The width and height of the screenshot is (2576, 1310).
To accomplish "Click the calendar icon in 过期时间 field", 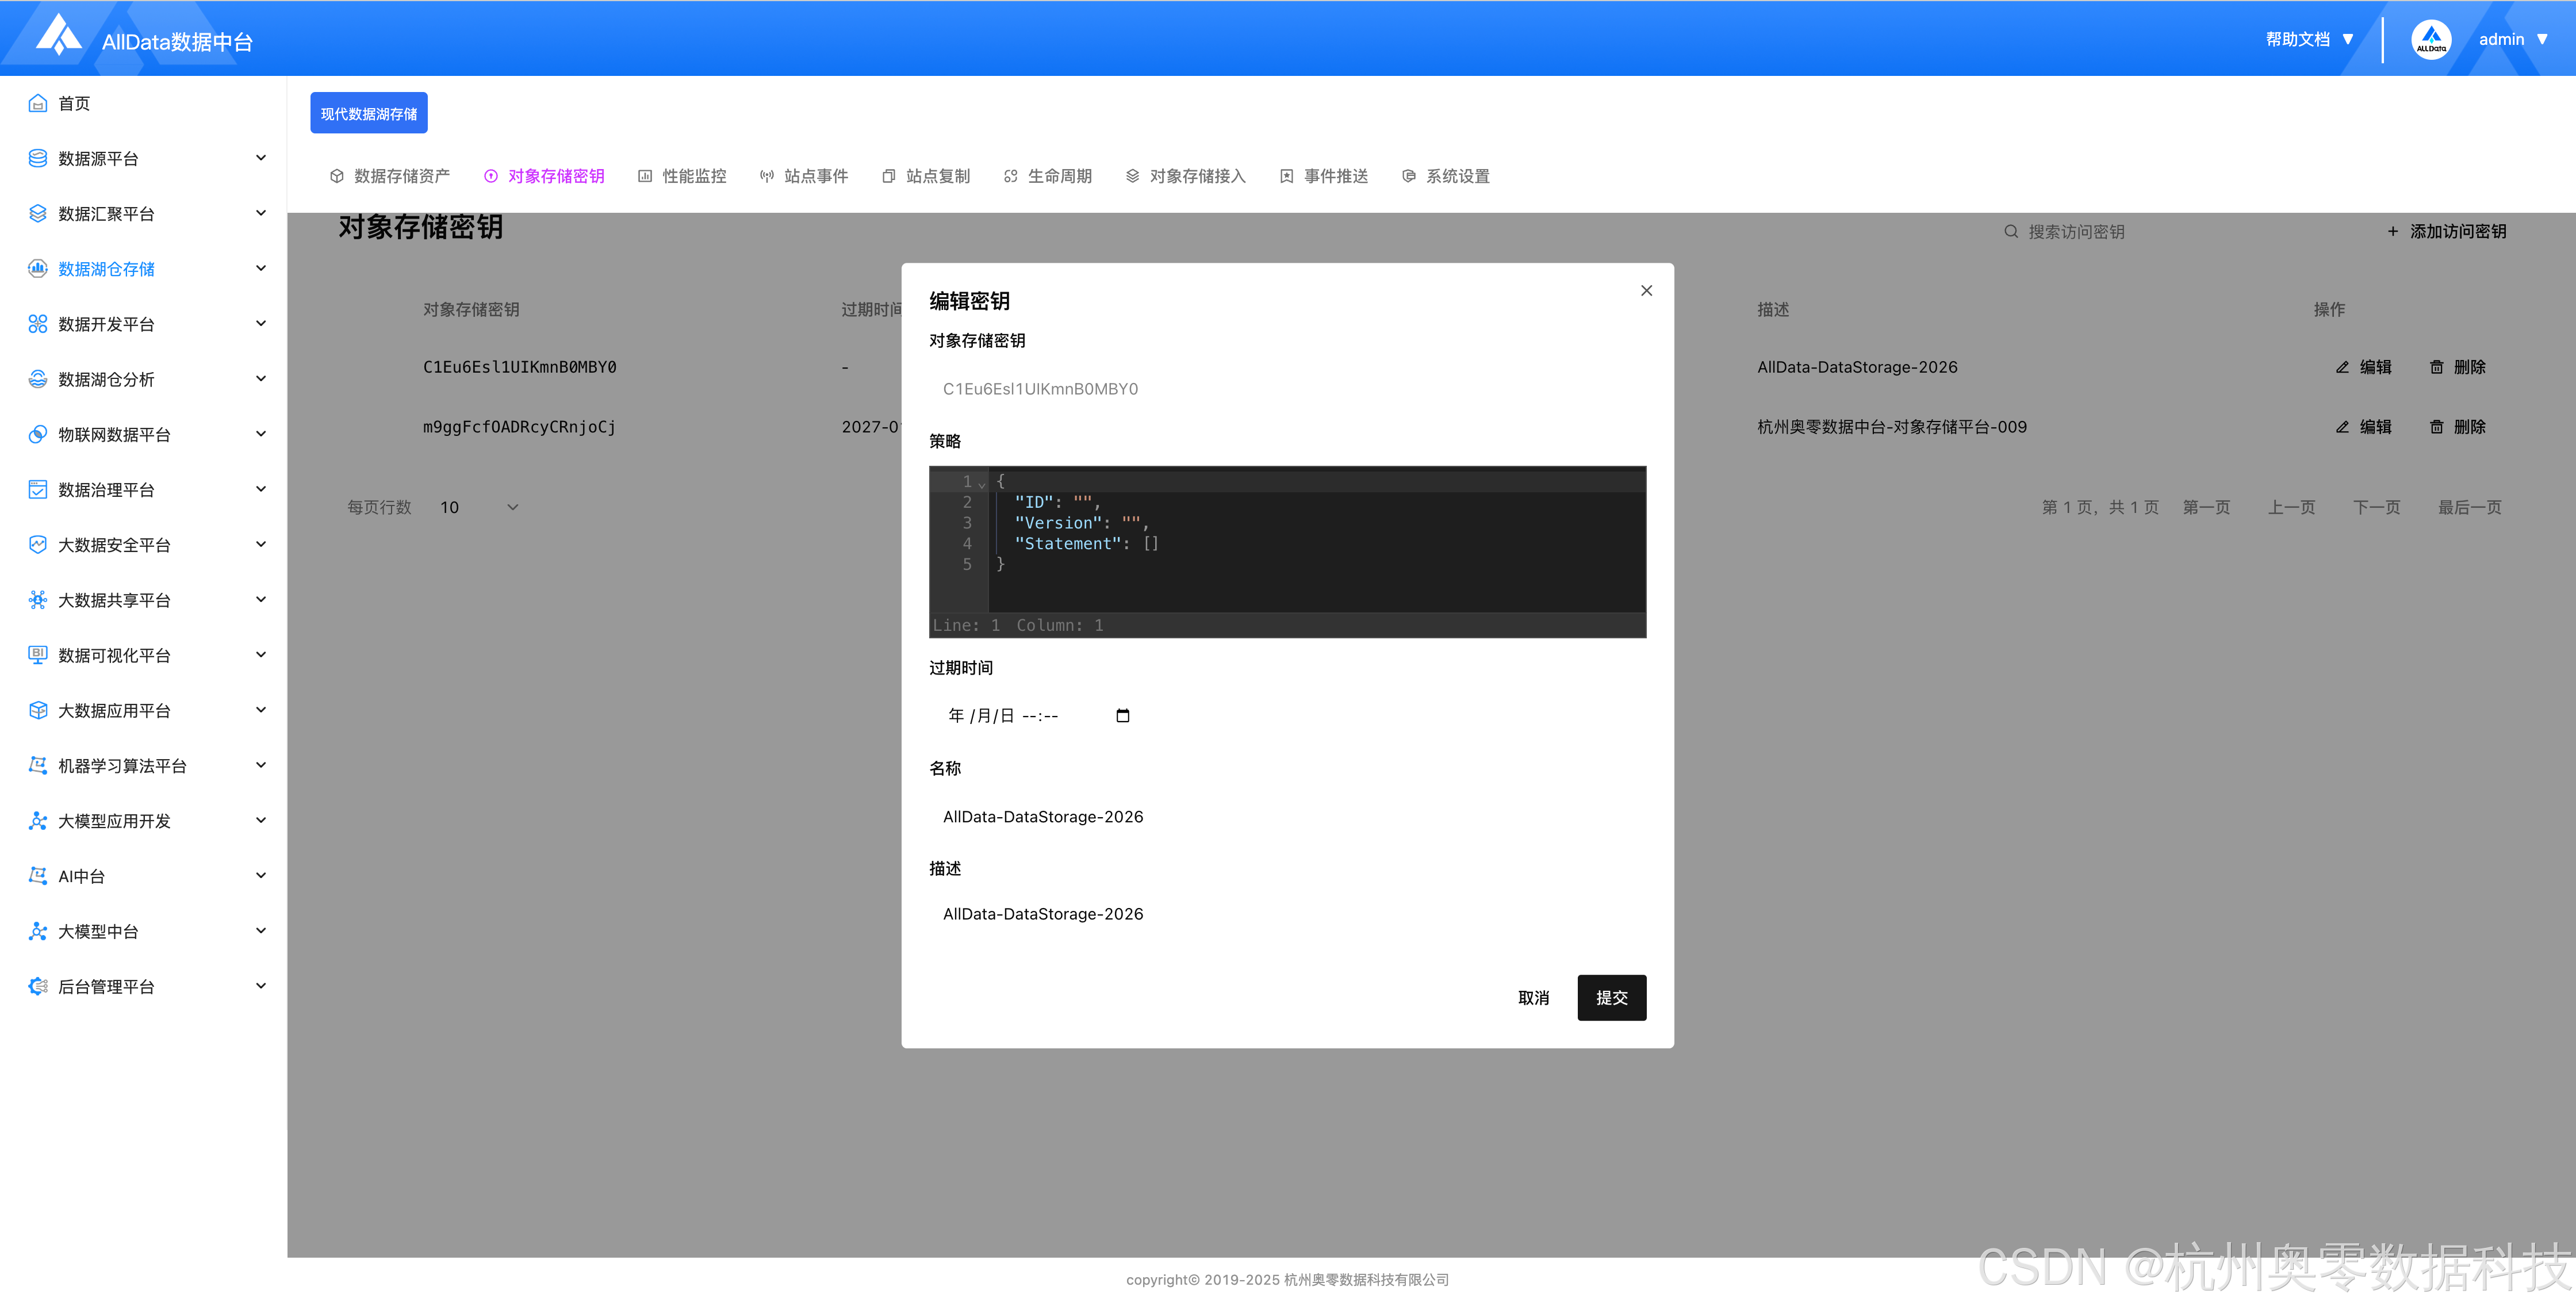I will [1122, 716].
